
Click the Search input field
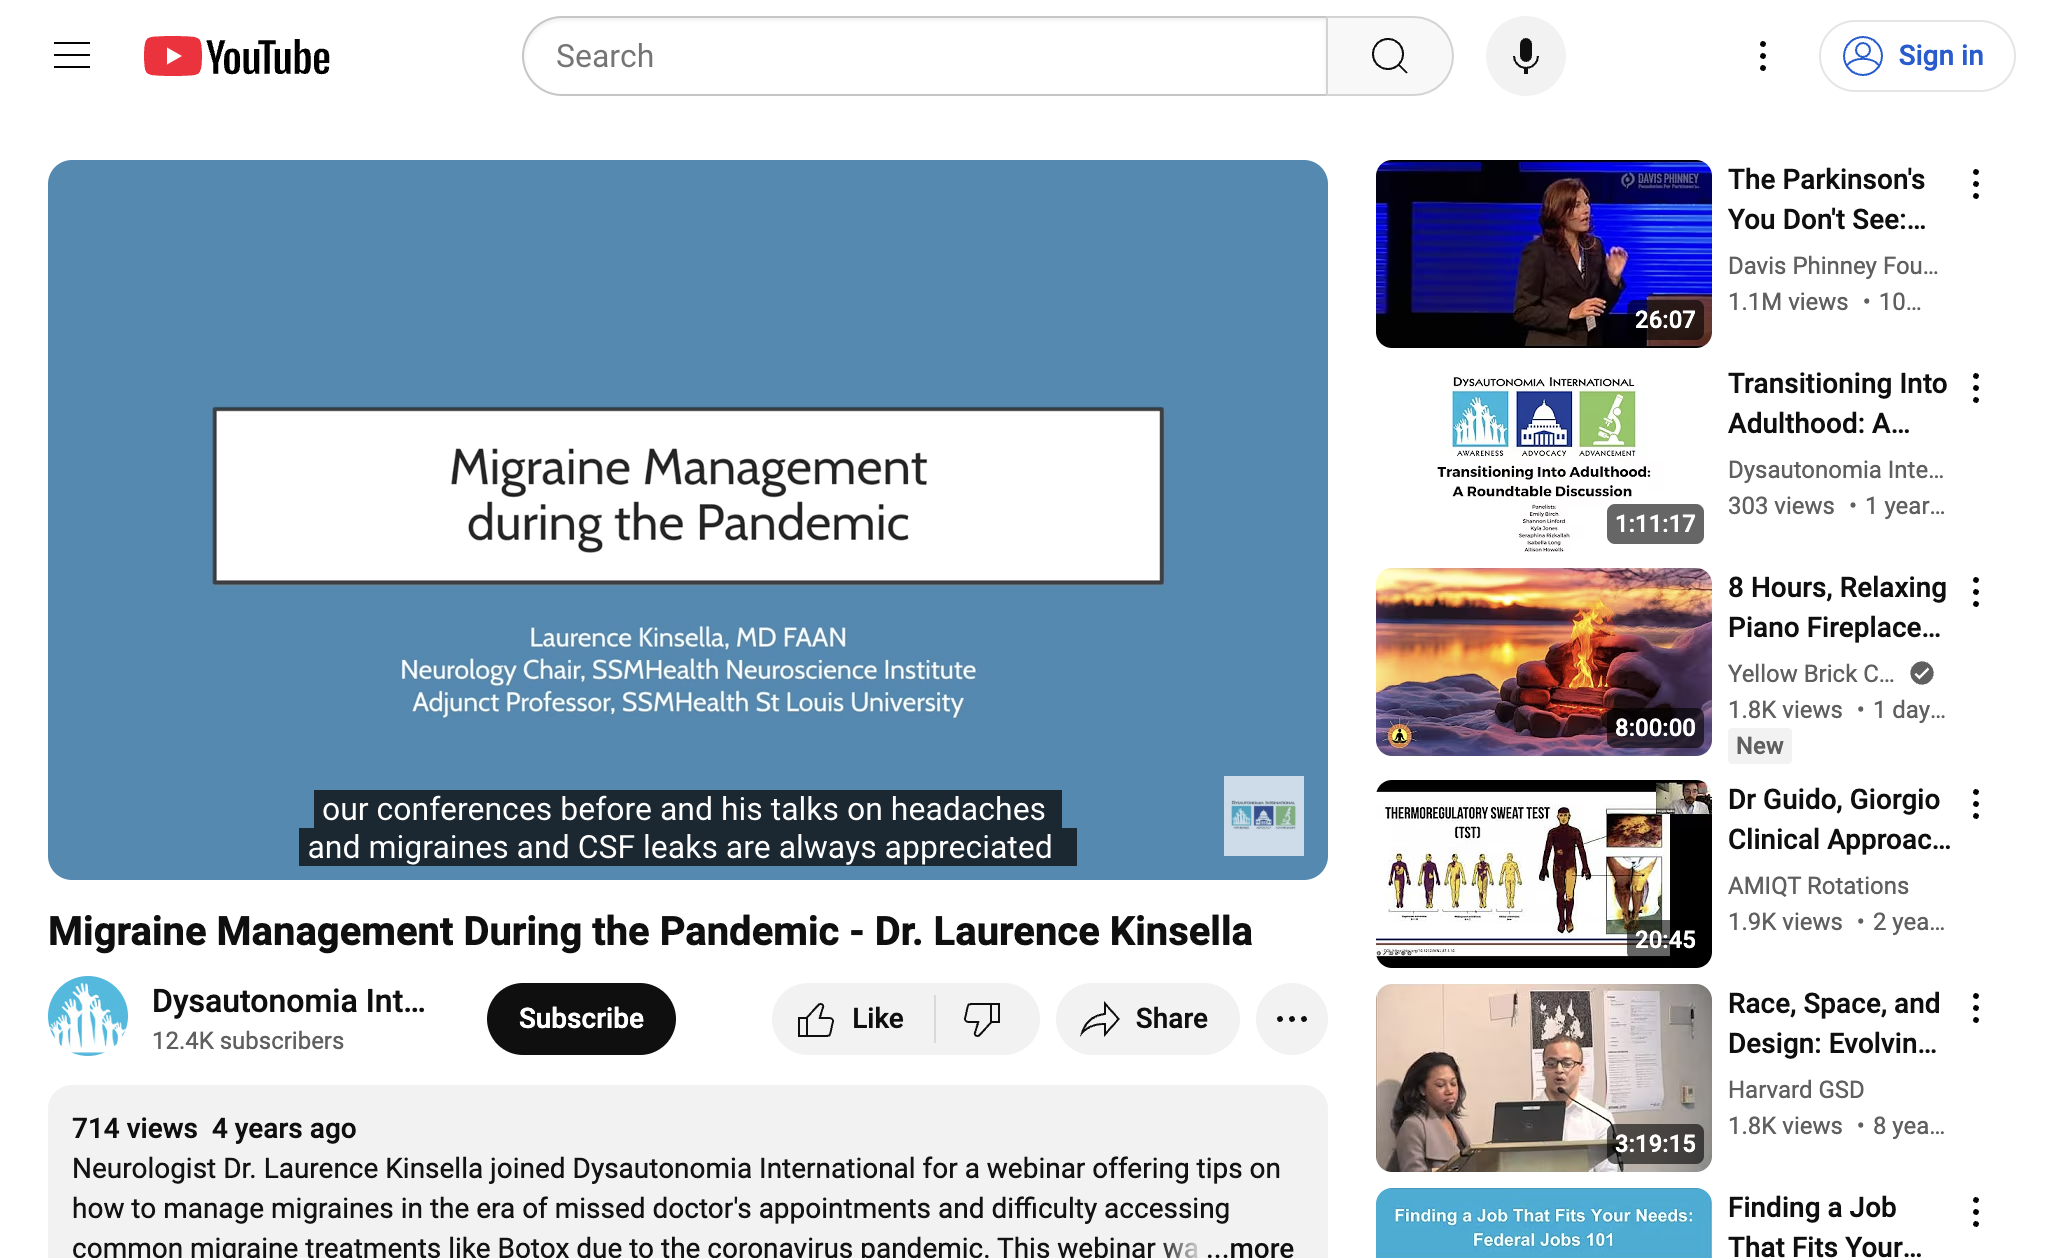(x=925, y=56)
